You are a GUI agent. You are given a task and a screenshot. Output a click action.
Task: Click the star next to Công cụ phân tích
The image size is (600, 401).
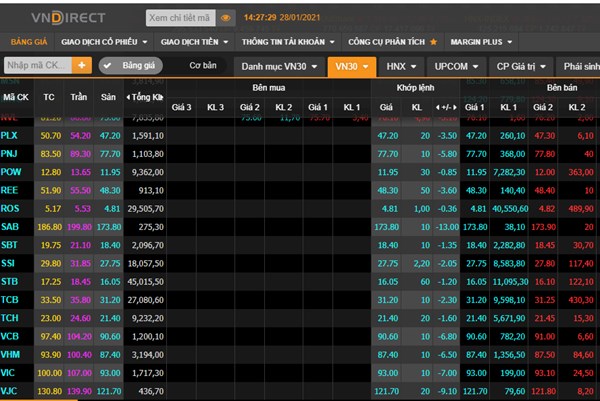(434, 42)
